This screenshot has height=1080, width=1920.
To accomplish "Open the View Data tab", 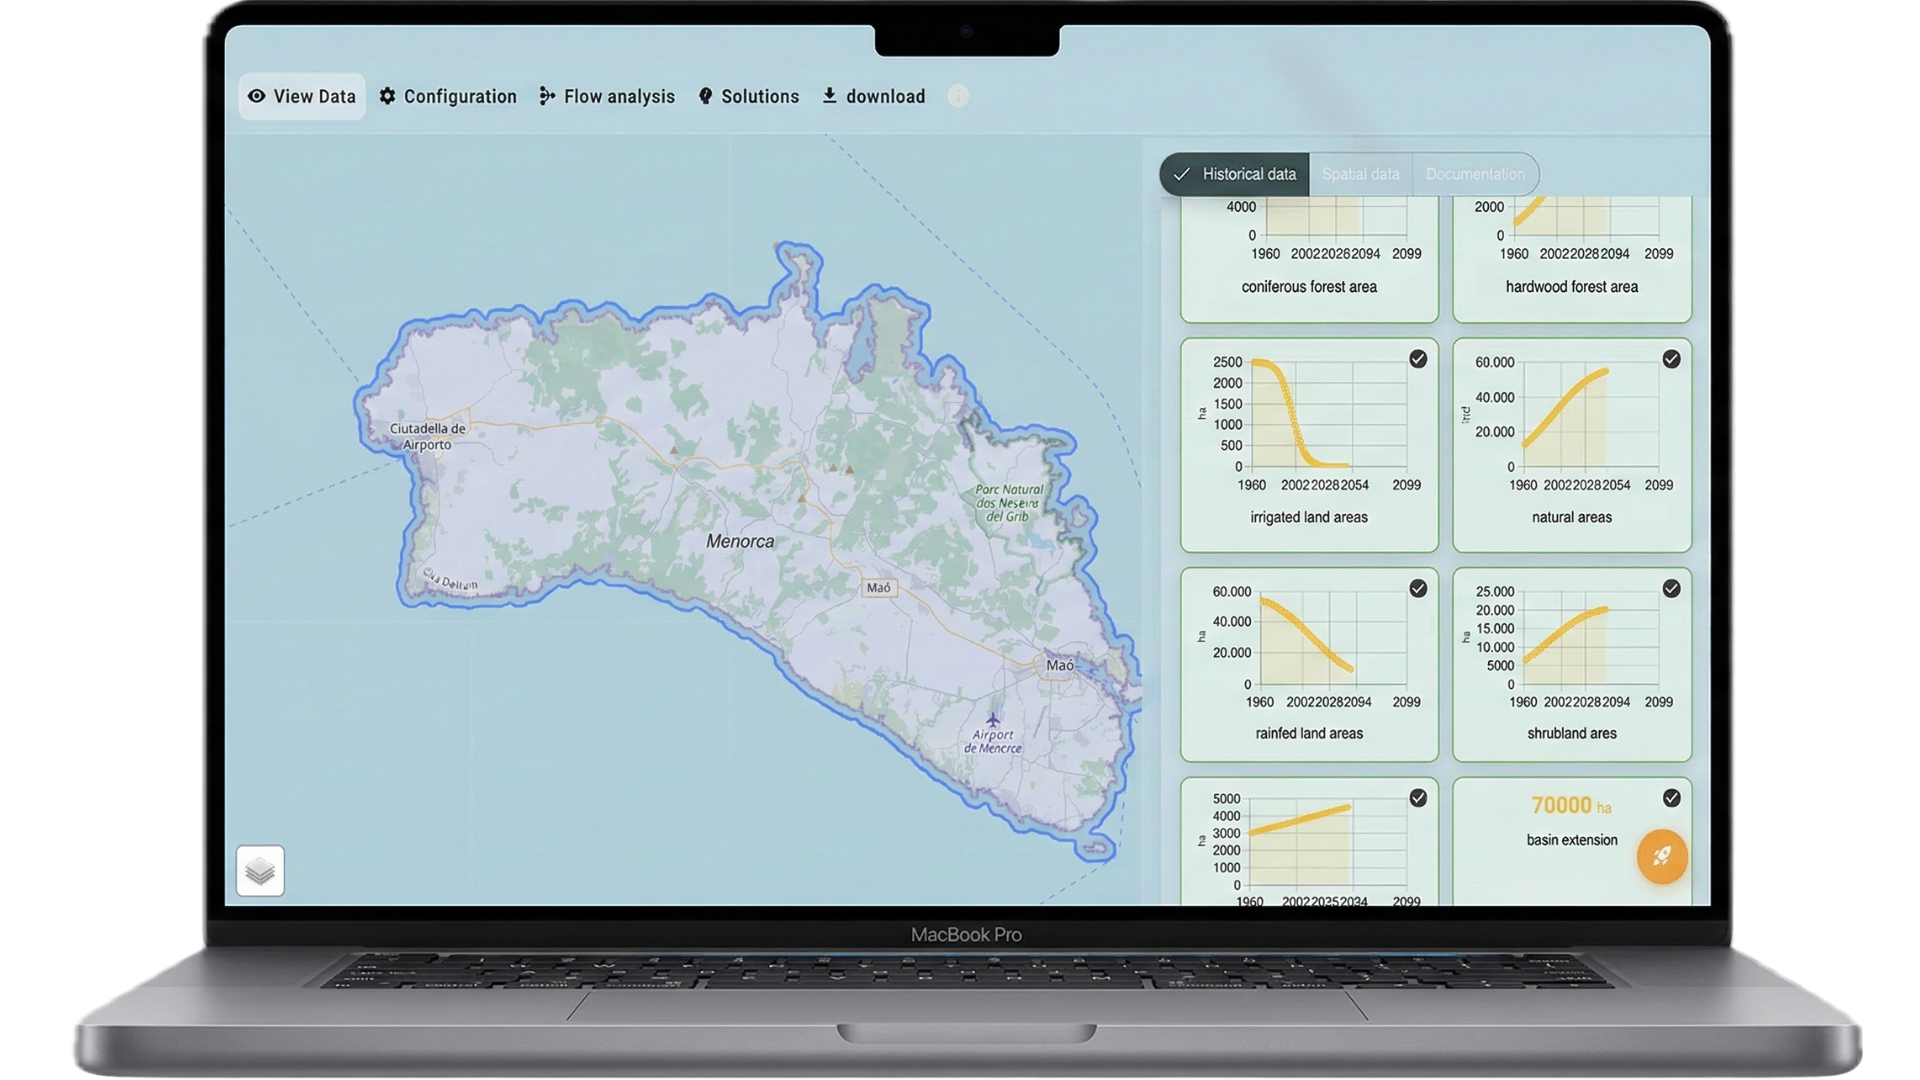I will (x=302, y=96).
